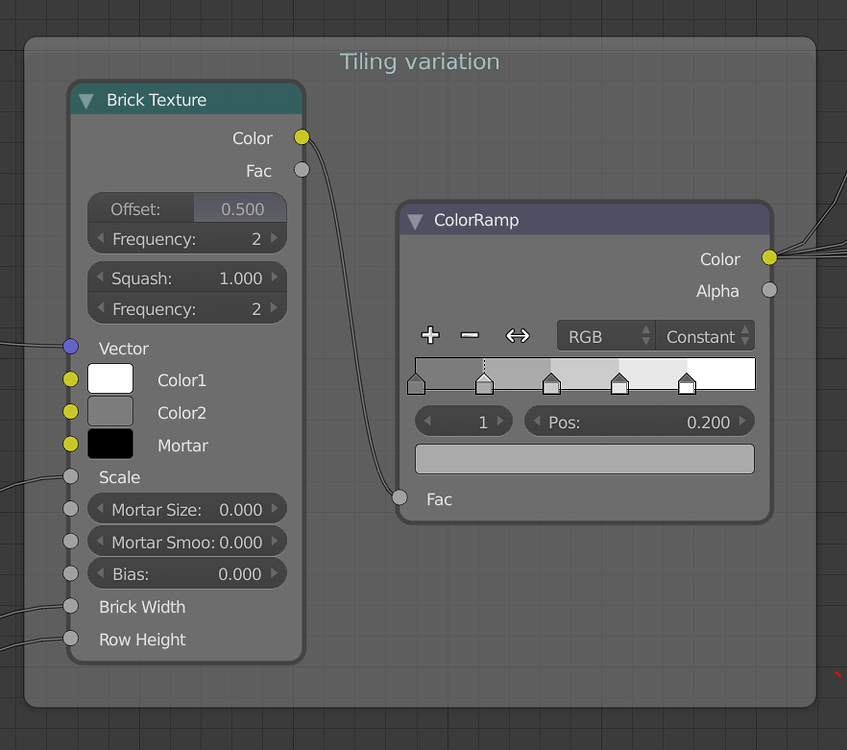Screen dimensions: 847x750
Task: Increase the Bias value
Action: pos(274,573)
